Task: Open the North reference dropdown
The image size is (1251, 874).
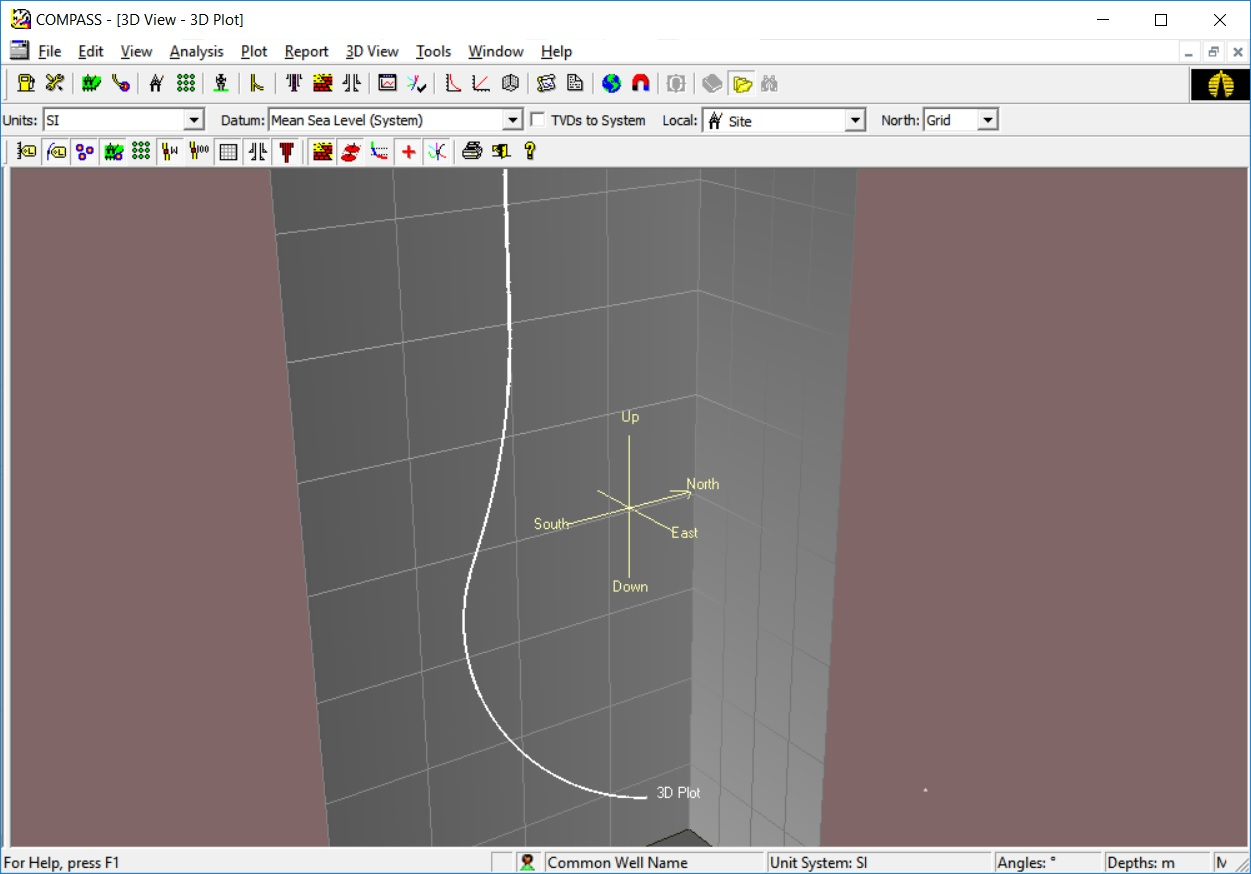Action: pos(988,120)
